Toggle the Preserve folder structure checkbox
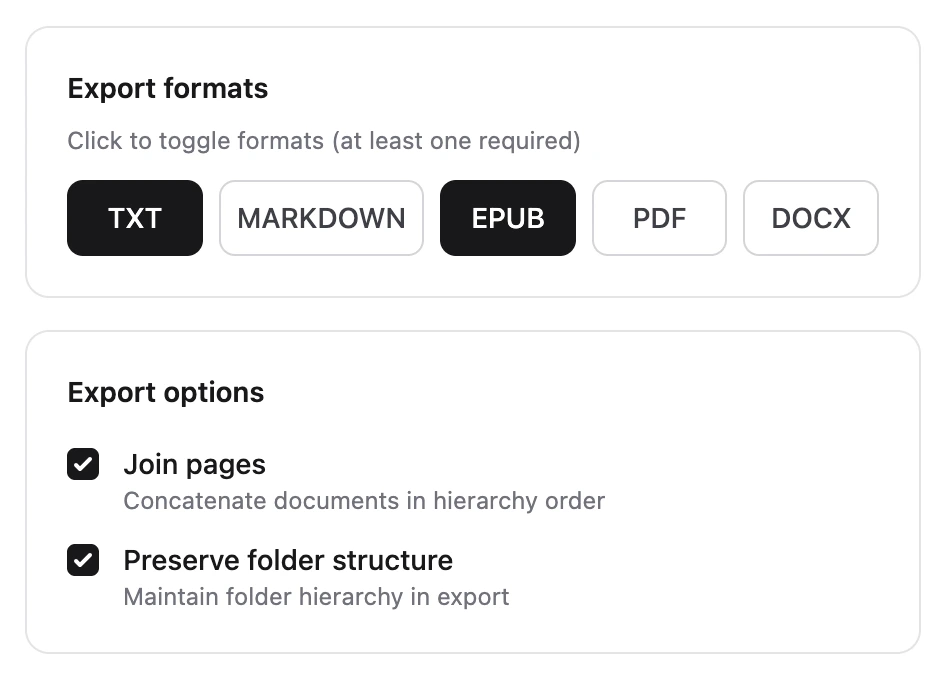The image size is (952, 676). [83, 560]
